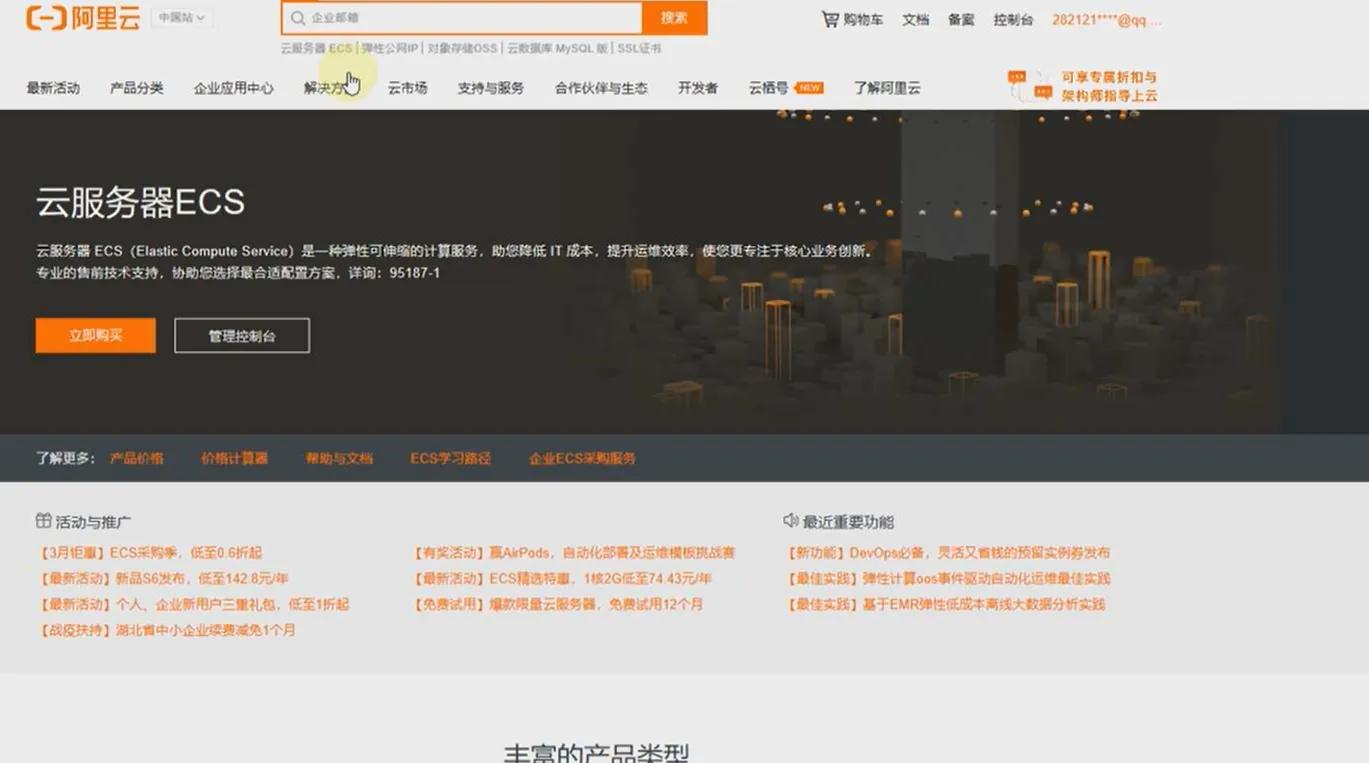Open 【新功能】DevOps必备 announcement link
Image resolution: width=1369 pixels, height=763 pixels.
pos(948,552)
